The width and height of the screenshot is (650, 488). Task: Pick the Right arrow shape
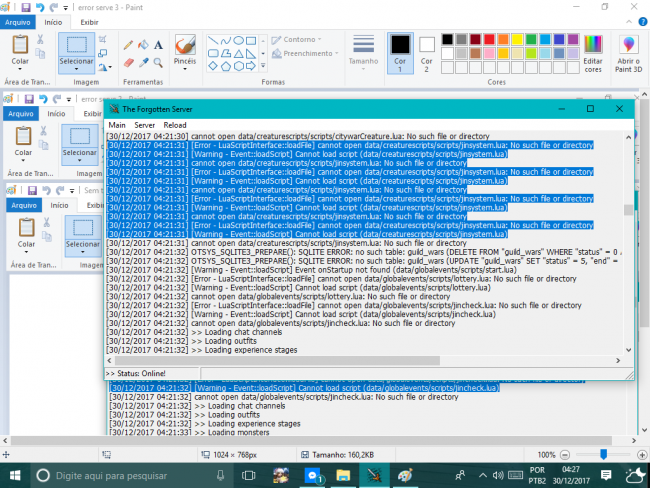[x=251, y=66]
